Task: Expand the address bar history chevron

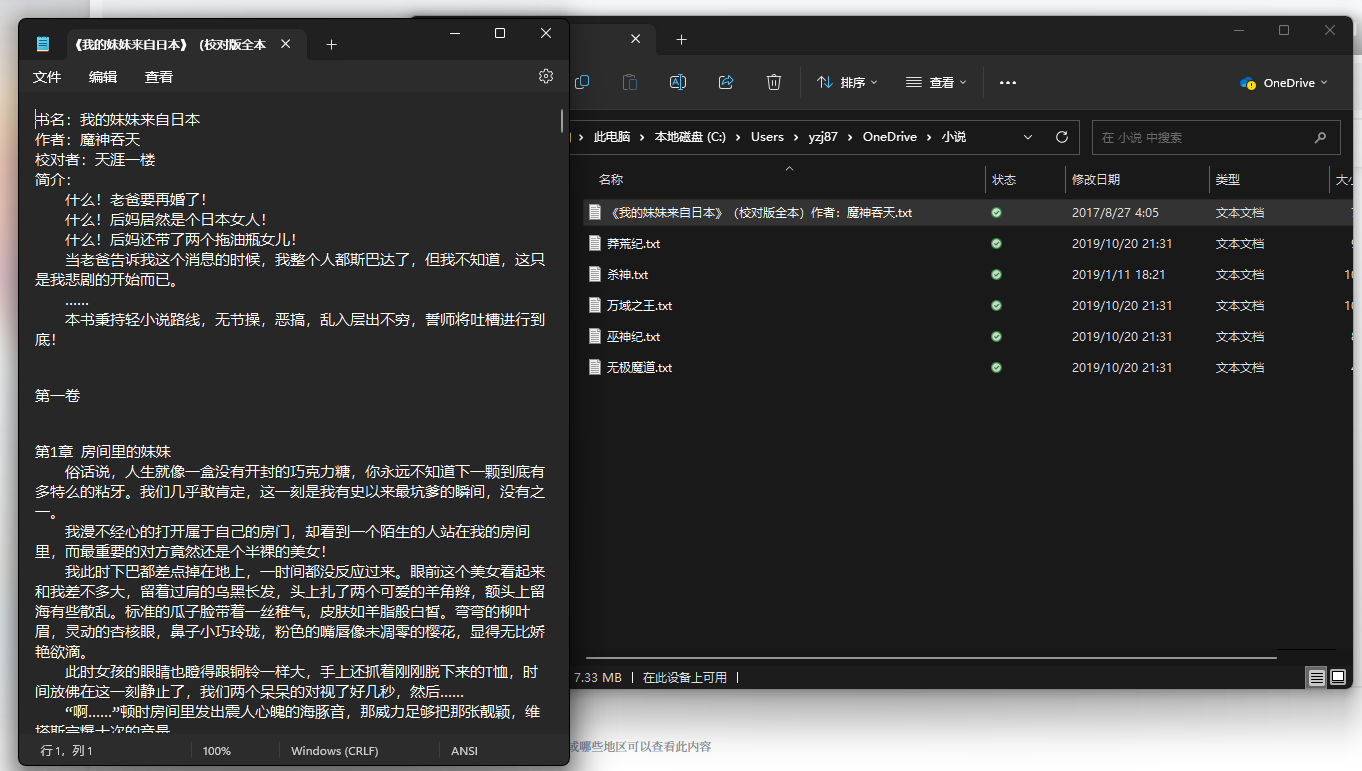Action: (x=1028, y=137)
